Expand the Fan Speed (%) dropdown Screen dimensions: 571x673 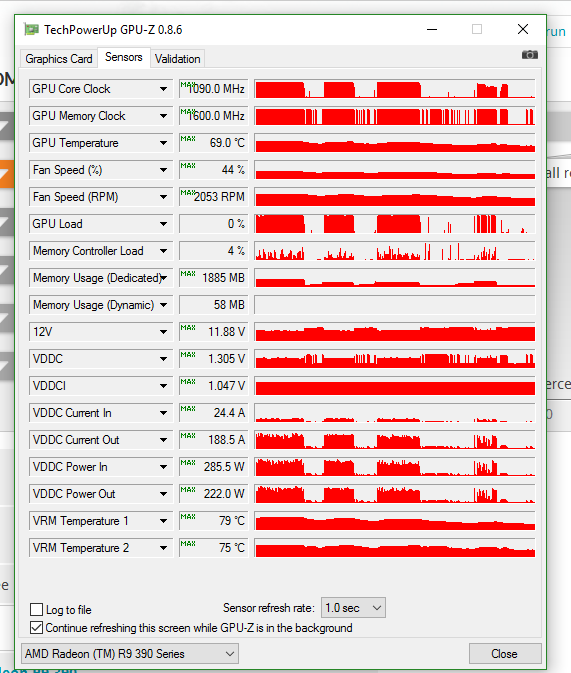pos(163,170)
